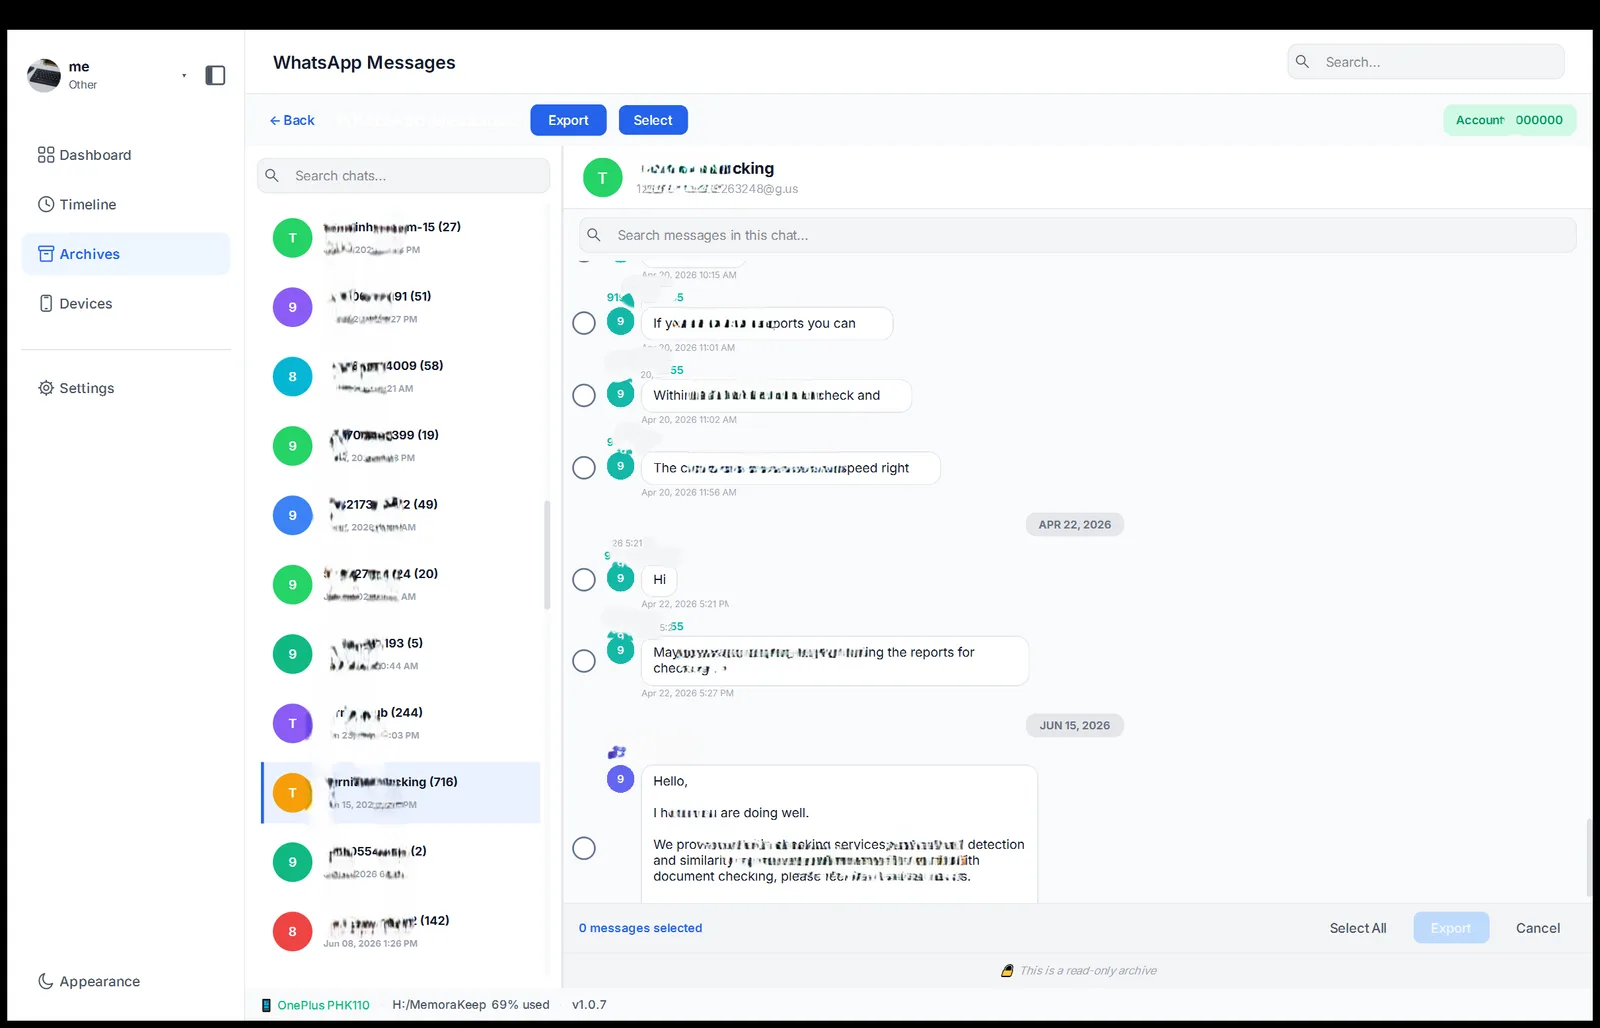This screenshot has width=1600, height=1028.
Task: Open the me account dropdown arrow
Action: [184, 76]
